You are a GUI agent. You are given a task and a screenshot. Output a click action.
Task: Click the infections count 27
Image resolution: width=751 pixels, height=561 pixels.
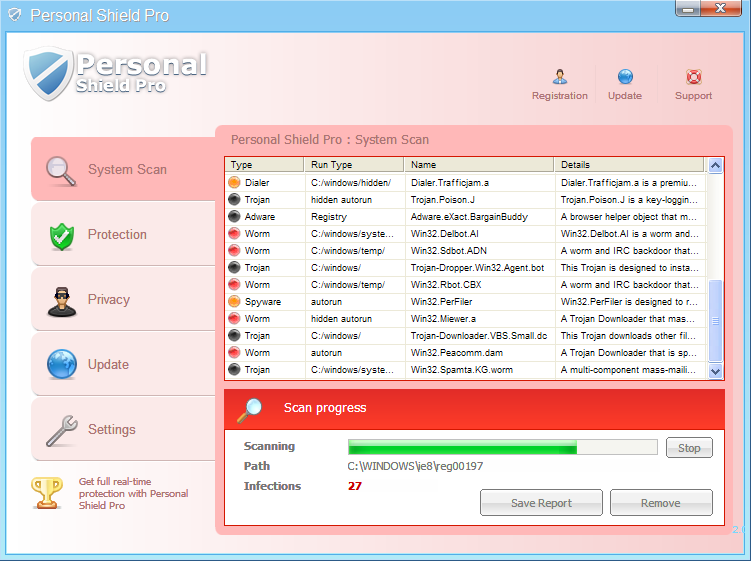tap(354, 486)
